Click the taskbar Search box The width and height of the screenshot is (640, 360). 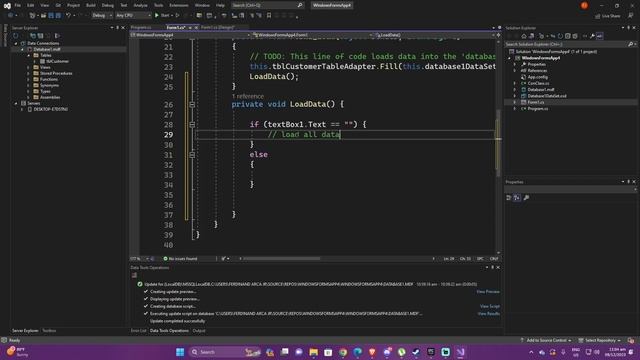point(224,352)
